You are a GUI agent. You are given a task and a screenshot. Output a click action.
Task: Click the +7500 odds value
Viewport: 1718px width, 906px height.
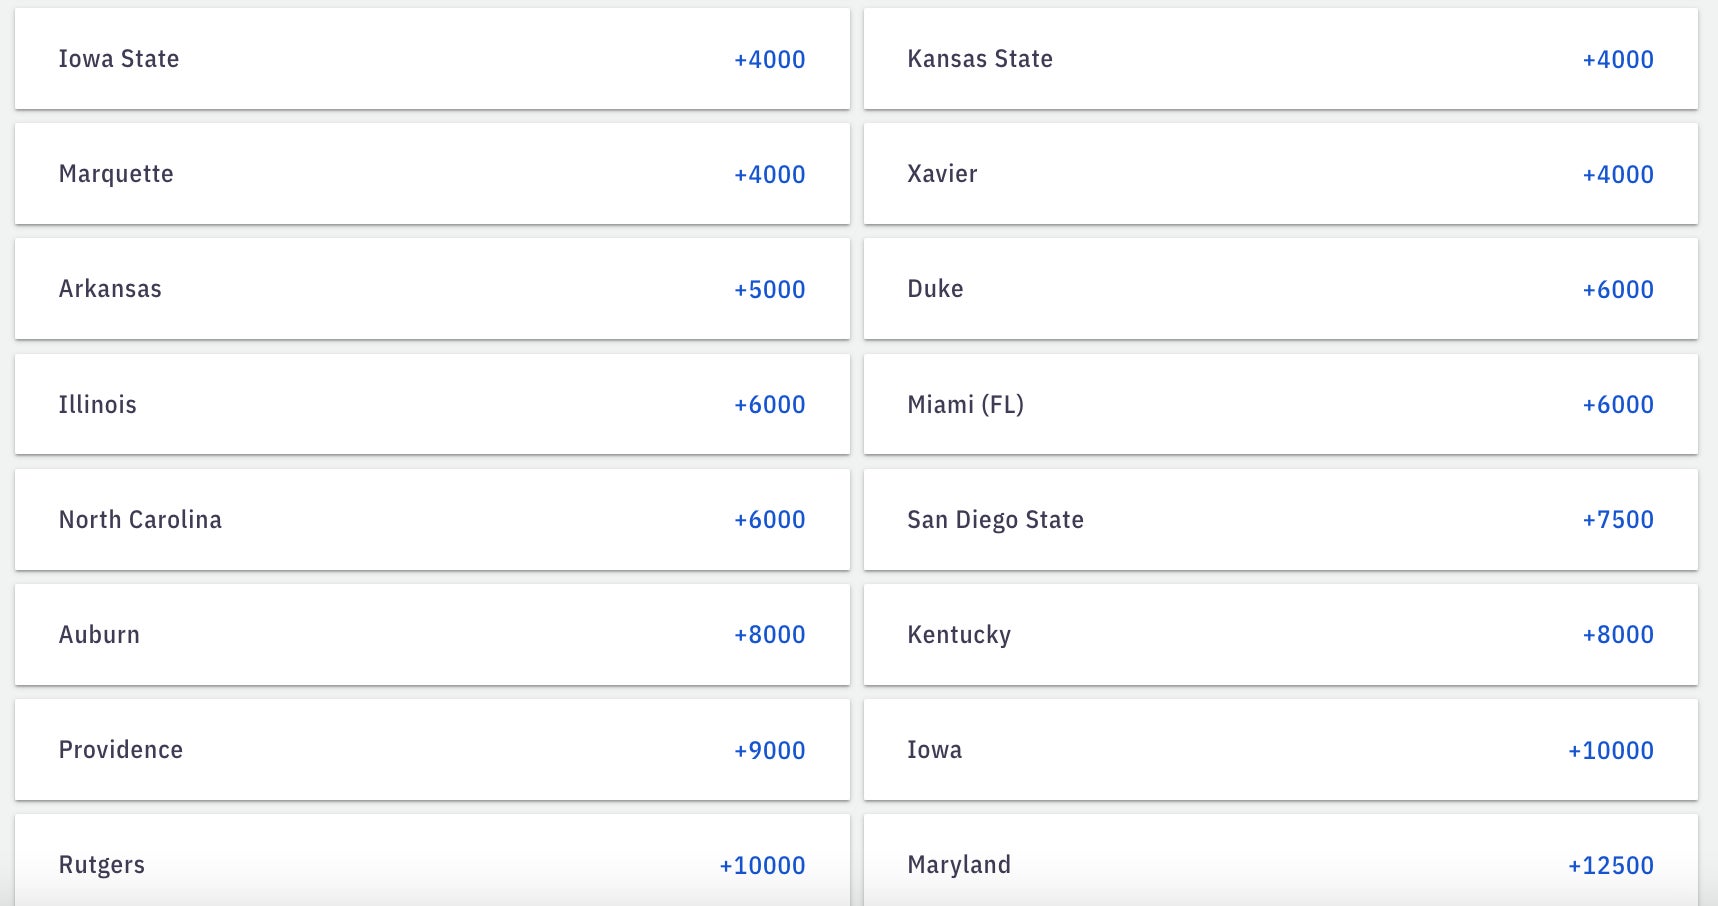click(x=1618, y=520)
